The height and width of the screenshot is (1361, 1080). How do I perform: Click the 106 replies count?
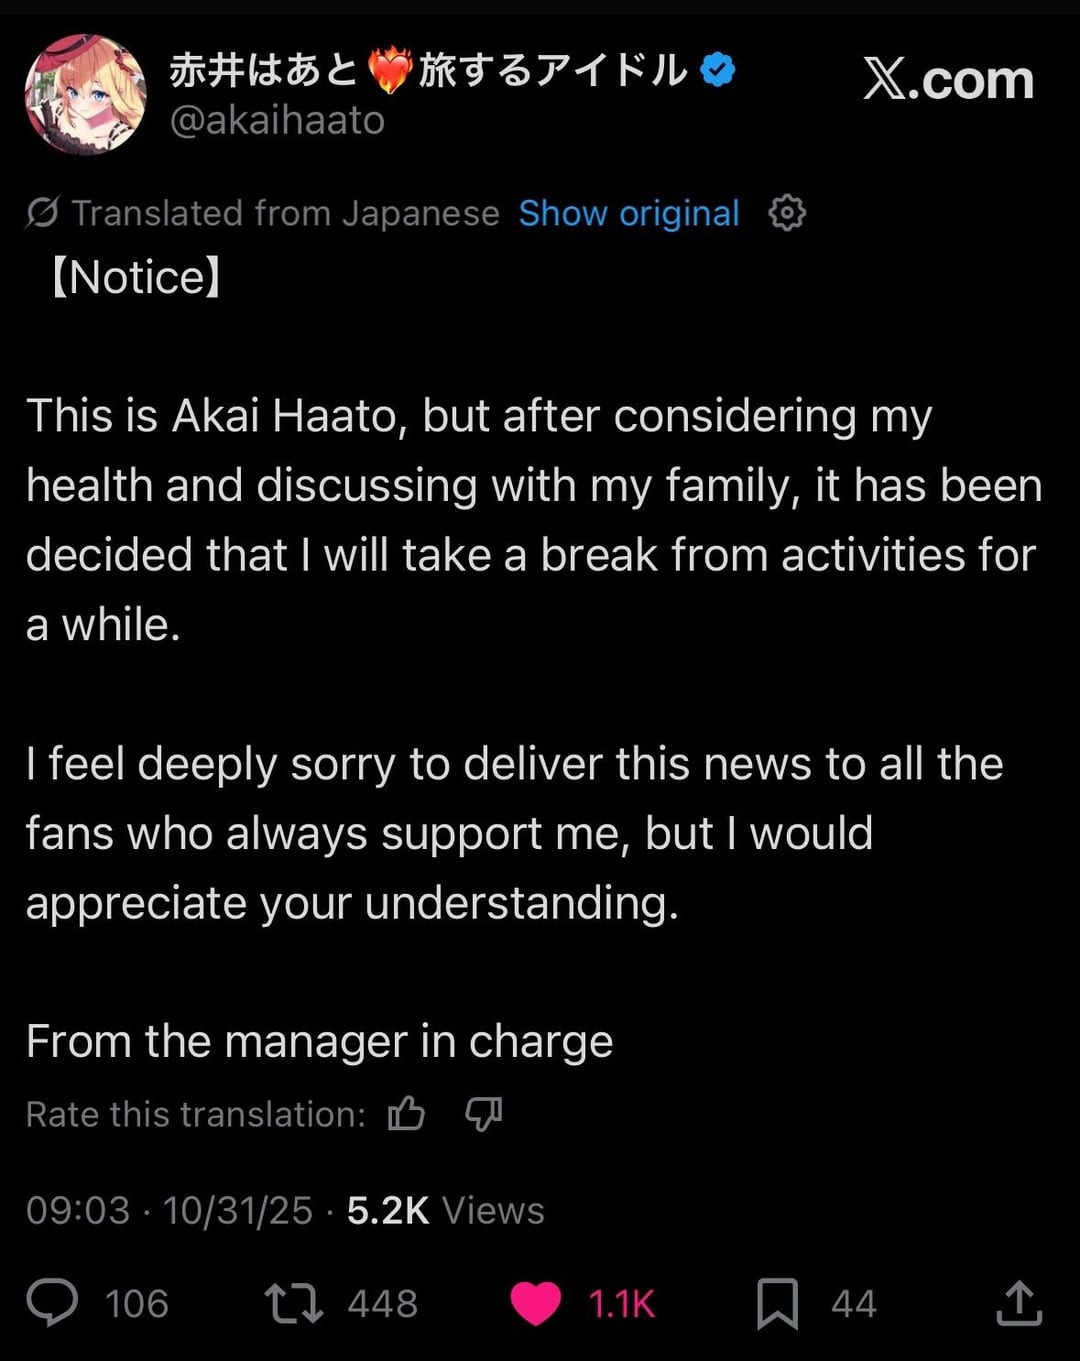point(136,1304)
